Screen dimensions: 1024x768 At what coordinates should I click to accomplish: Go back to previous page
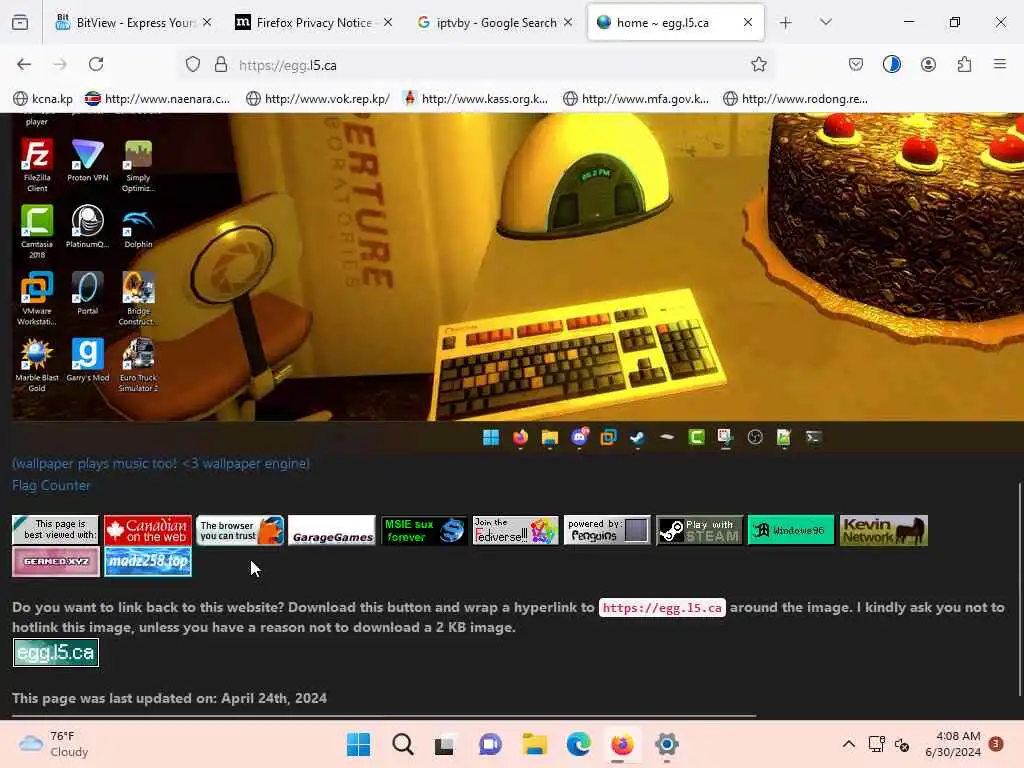point(24,65)
